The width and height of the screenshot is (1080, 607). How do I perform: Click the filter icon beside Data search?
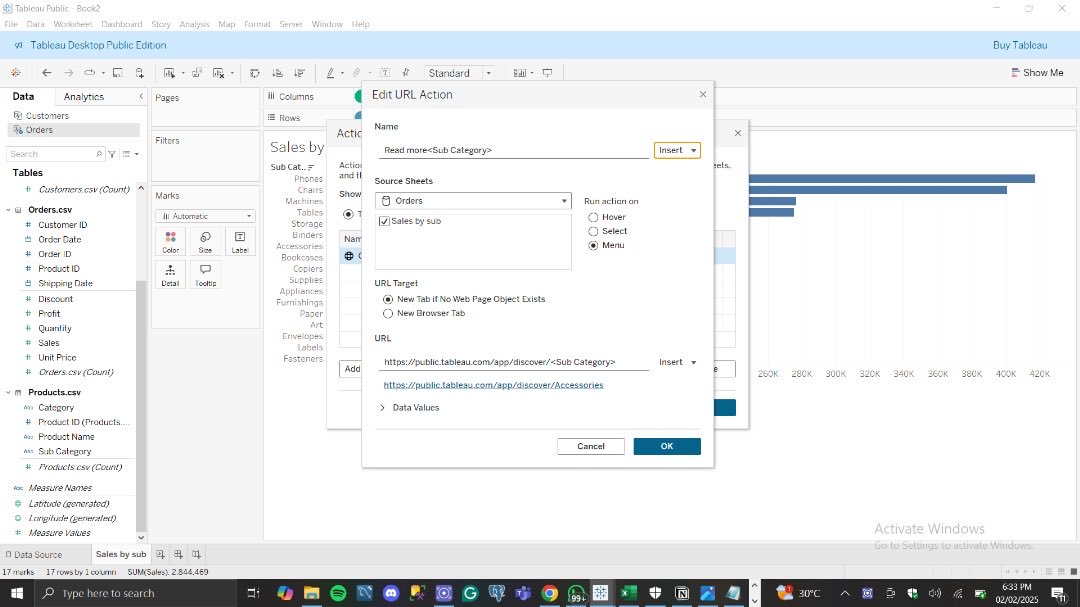tap(112, 154)
